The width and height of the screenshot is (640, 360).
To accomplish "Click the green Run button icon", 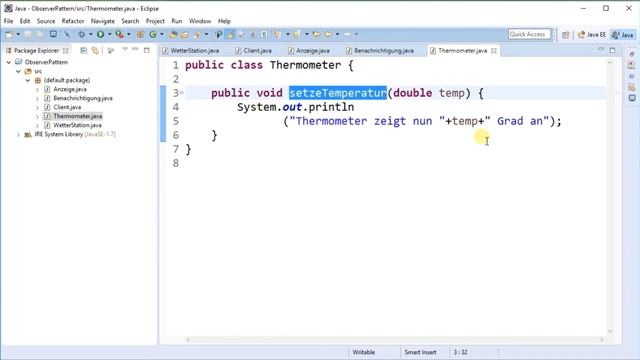I will pos(100,35).
